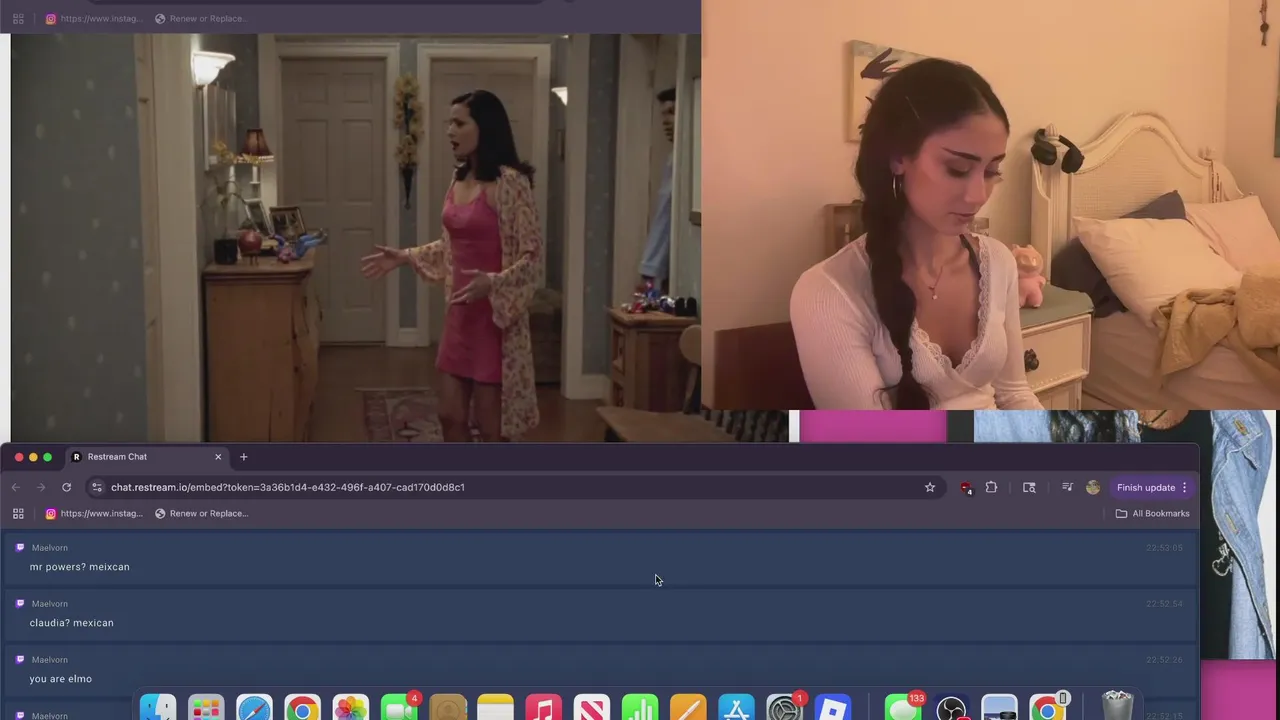Close the Restream Chat tab

218,457
